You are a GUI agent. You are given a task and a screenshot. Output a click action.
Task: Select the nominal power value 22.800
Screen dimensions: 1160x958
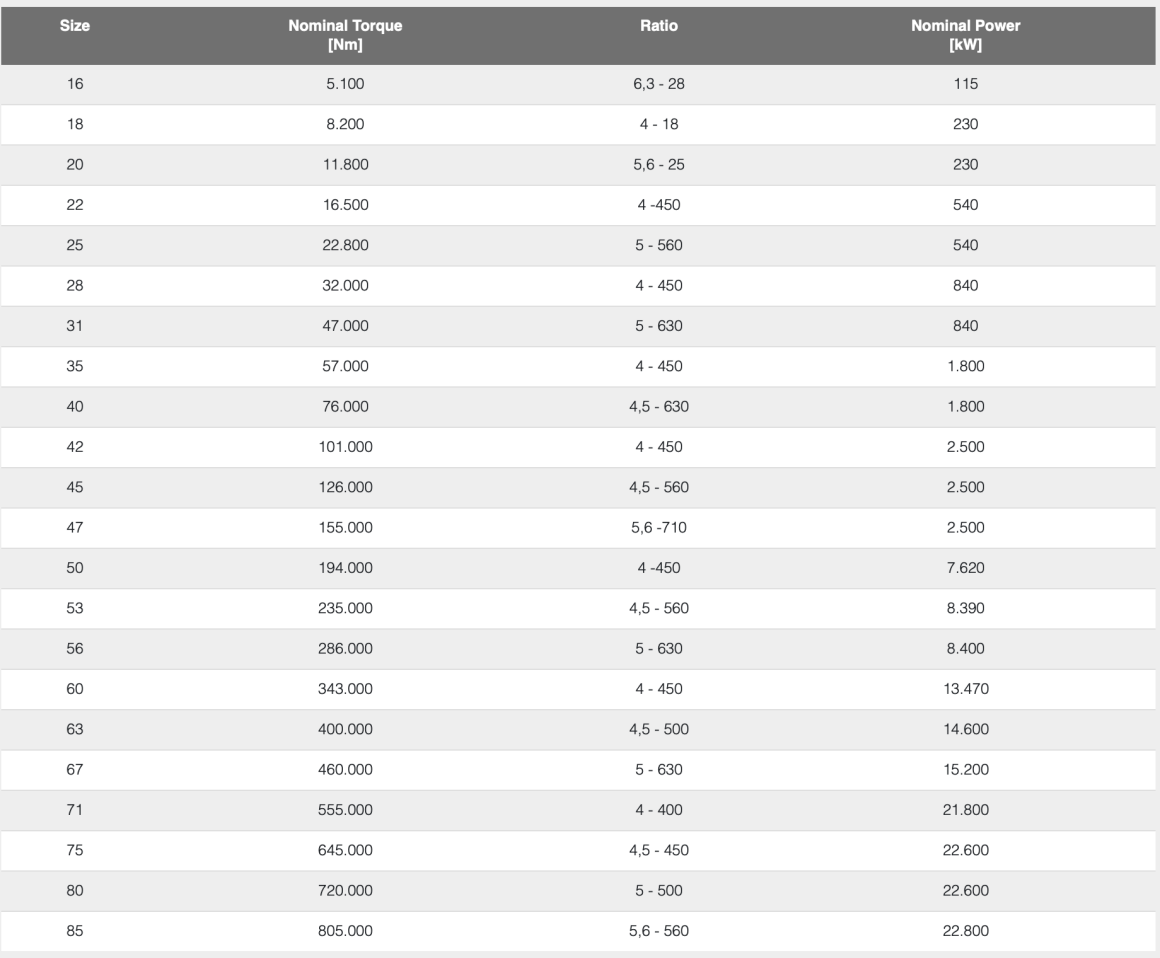[x=965, y=931]
